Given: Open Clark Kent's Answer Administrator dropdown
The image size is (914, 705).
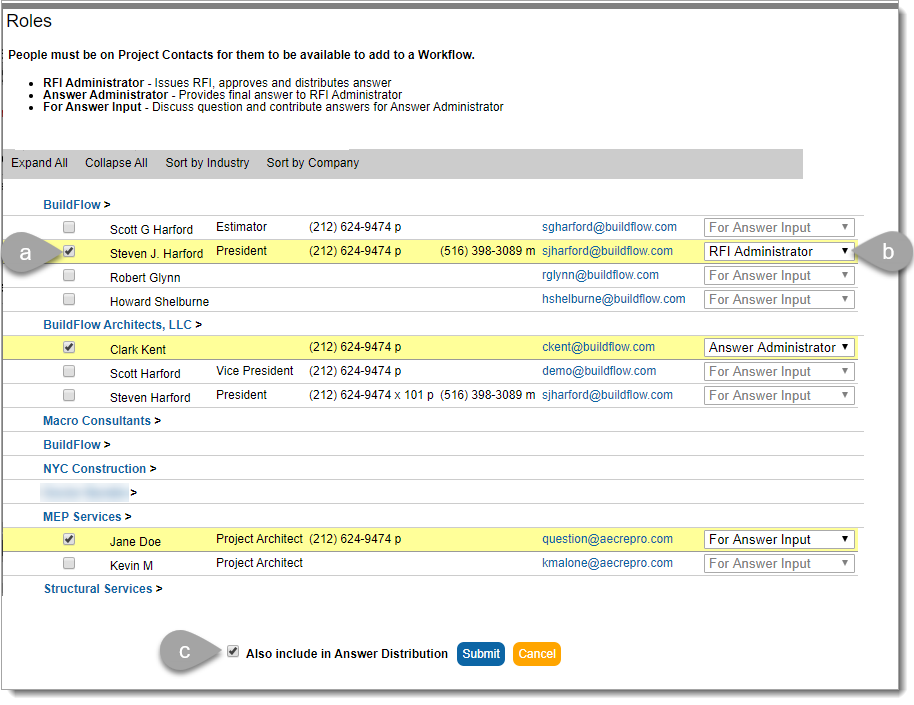Looking at the screenshot, I should (x=778, y=347).
